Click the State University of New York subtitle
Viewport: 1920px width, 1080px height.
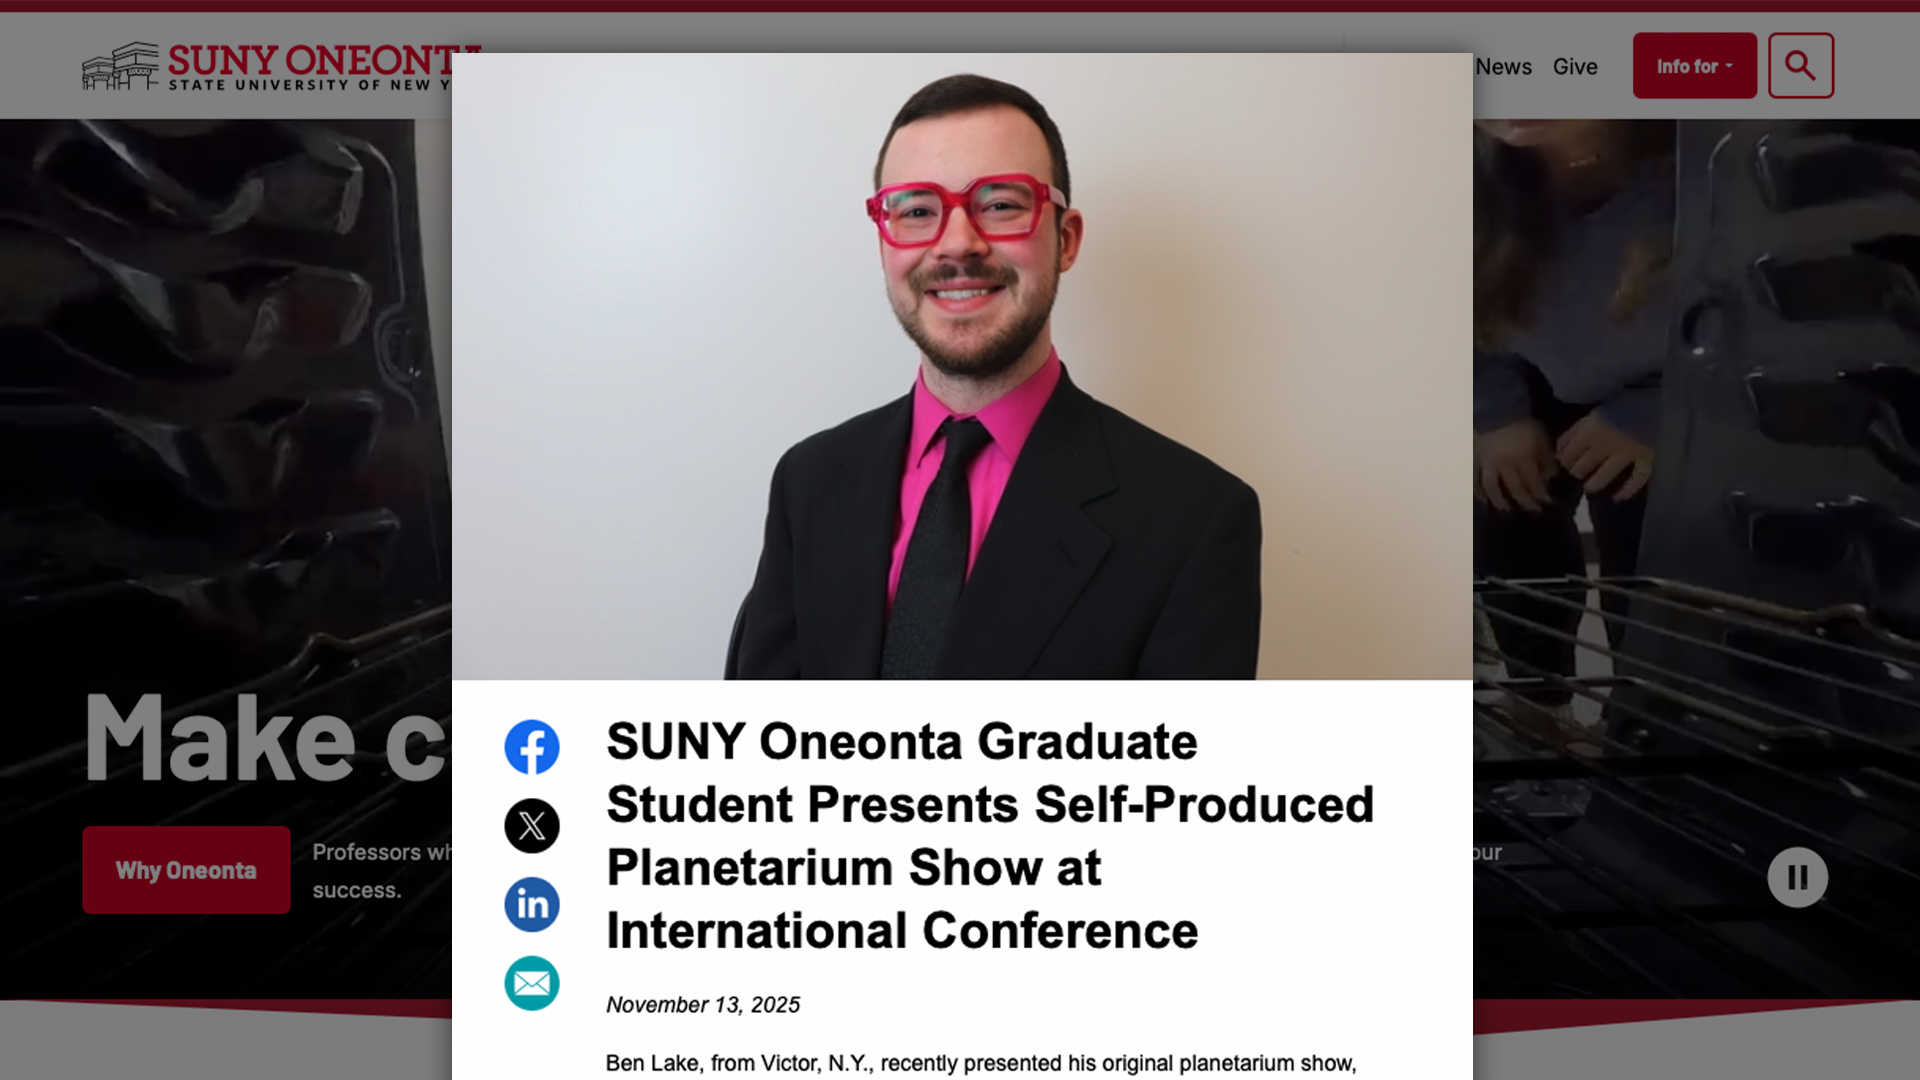coord(309,85)
